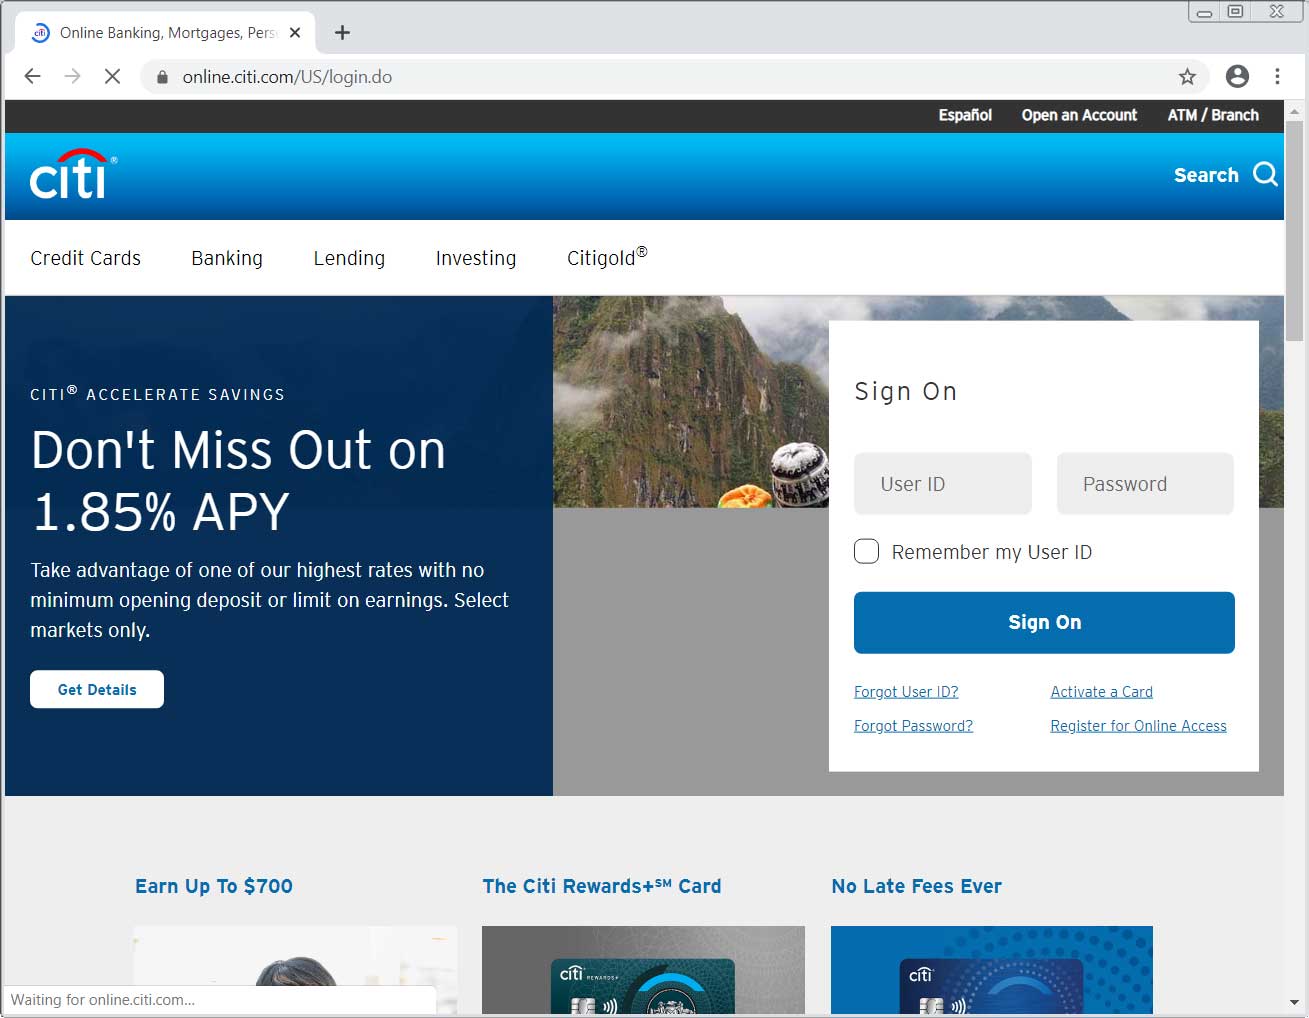Close the Online Banking tab

pyautogui.click(x=295, y=32)
